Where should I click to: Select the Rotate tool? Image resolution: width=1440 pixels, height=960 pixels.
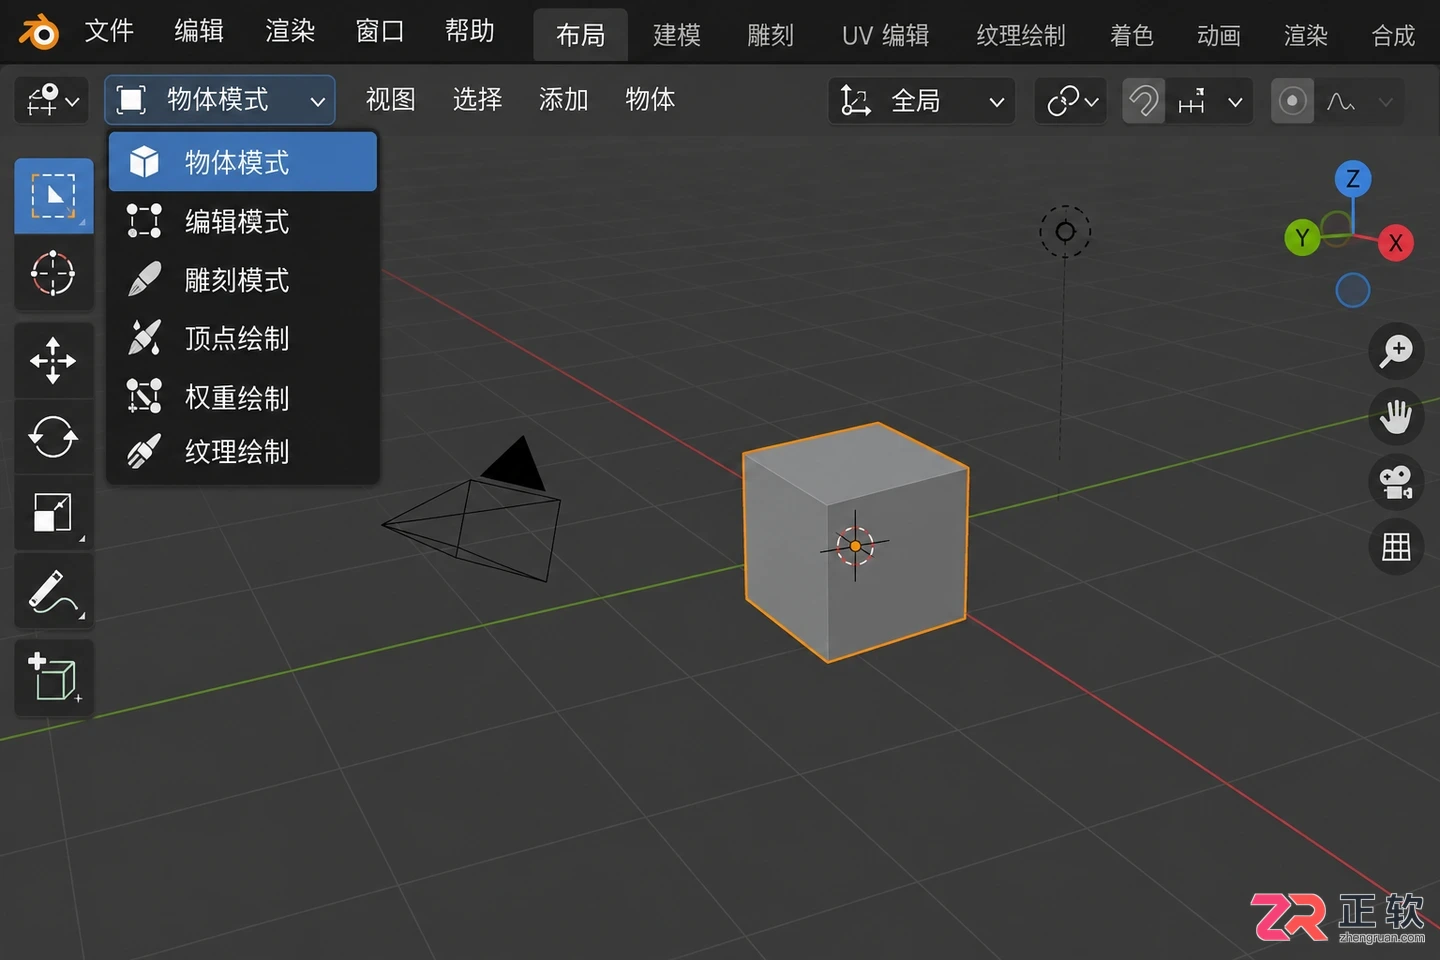54,437
